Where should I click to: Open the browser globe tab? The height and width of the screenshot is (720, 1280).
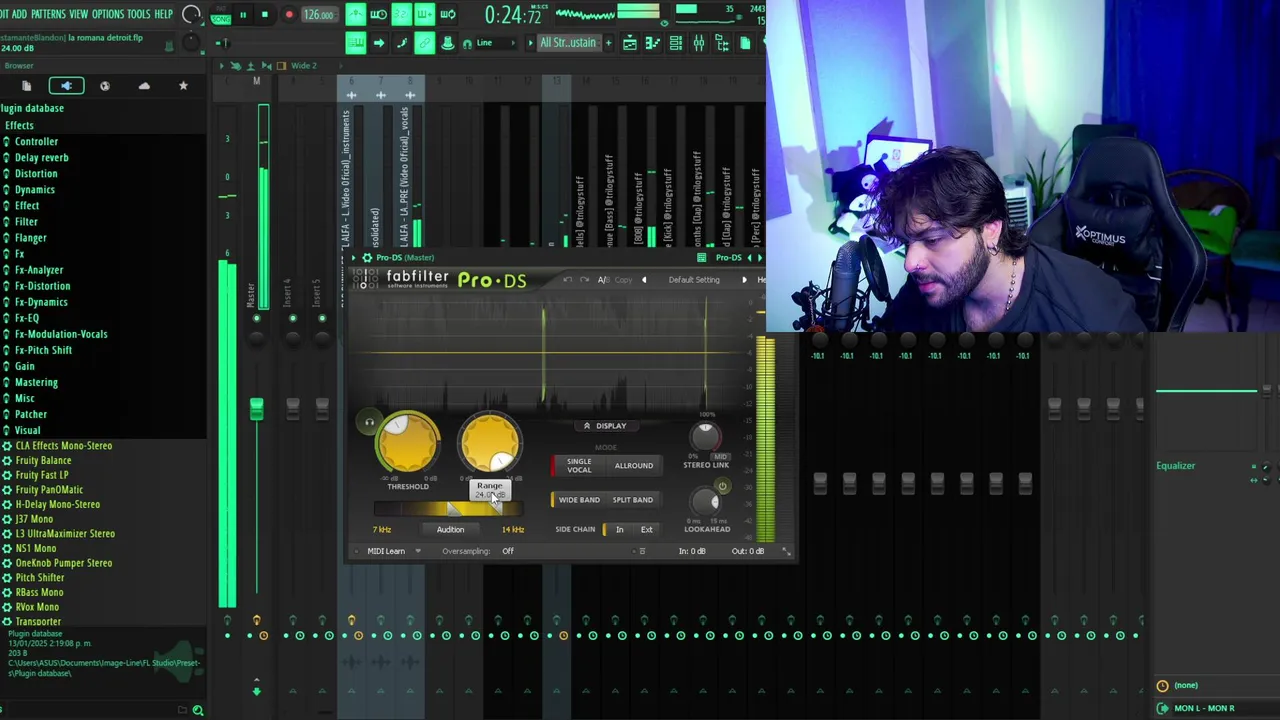[x=105, y=86]
